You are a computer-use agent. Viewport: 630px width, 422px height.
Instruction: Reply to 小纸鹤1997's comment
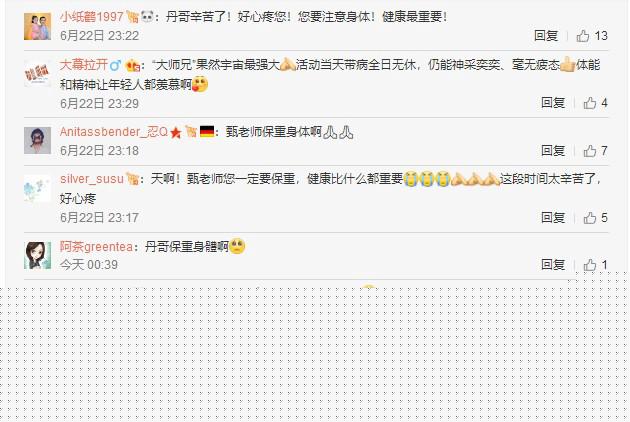(546, 36)
